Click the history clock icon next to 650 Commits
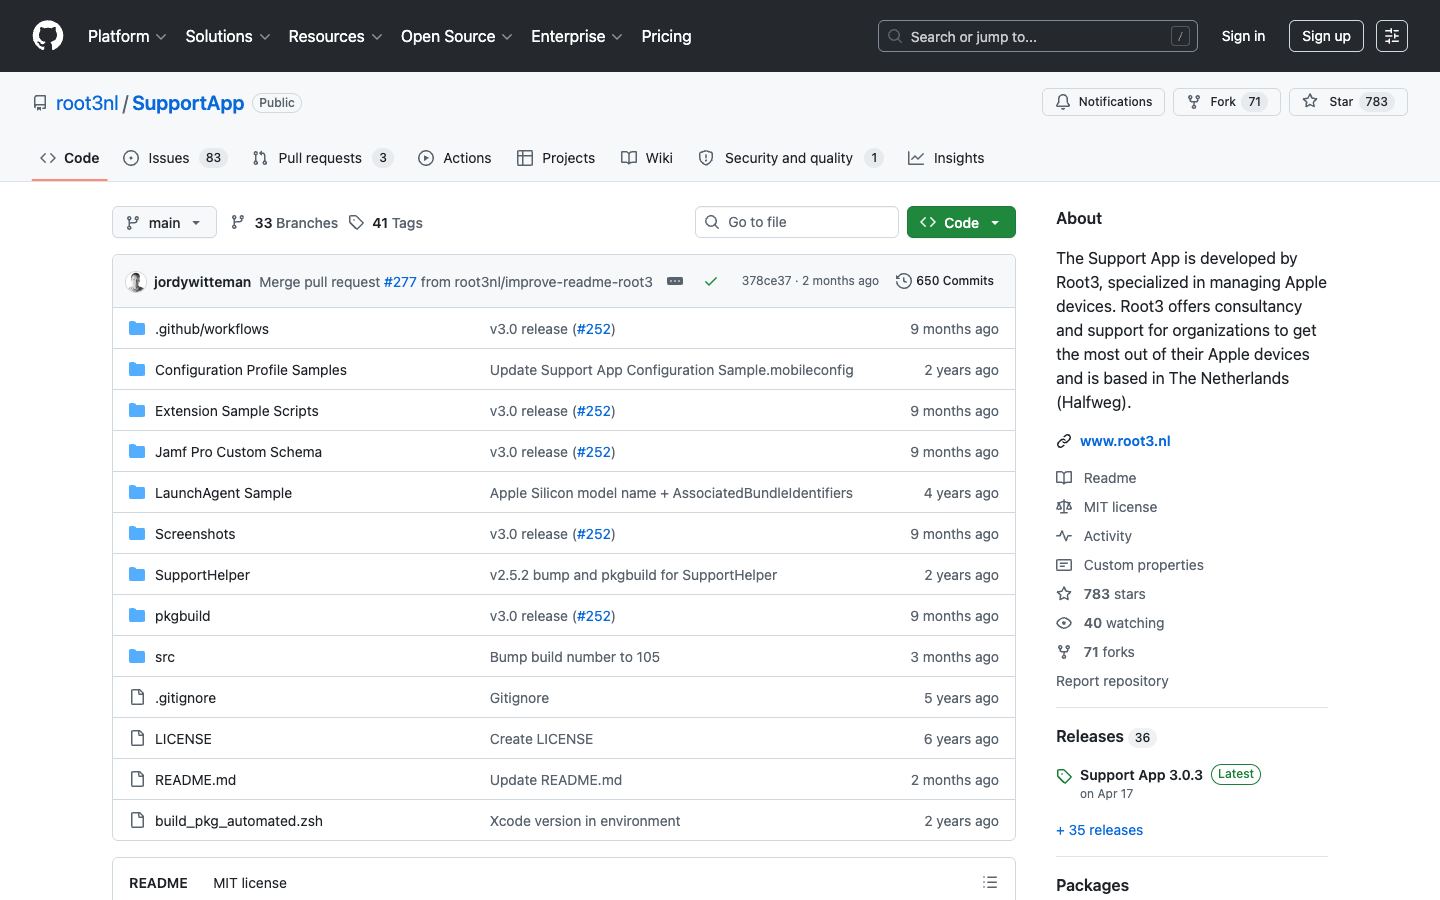 (x=904, y=281)
